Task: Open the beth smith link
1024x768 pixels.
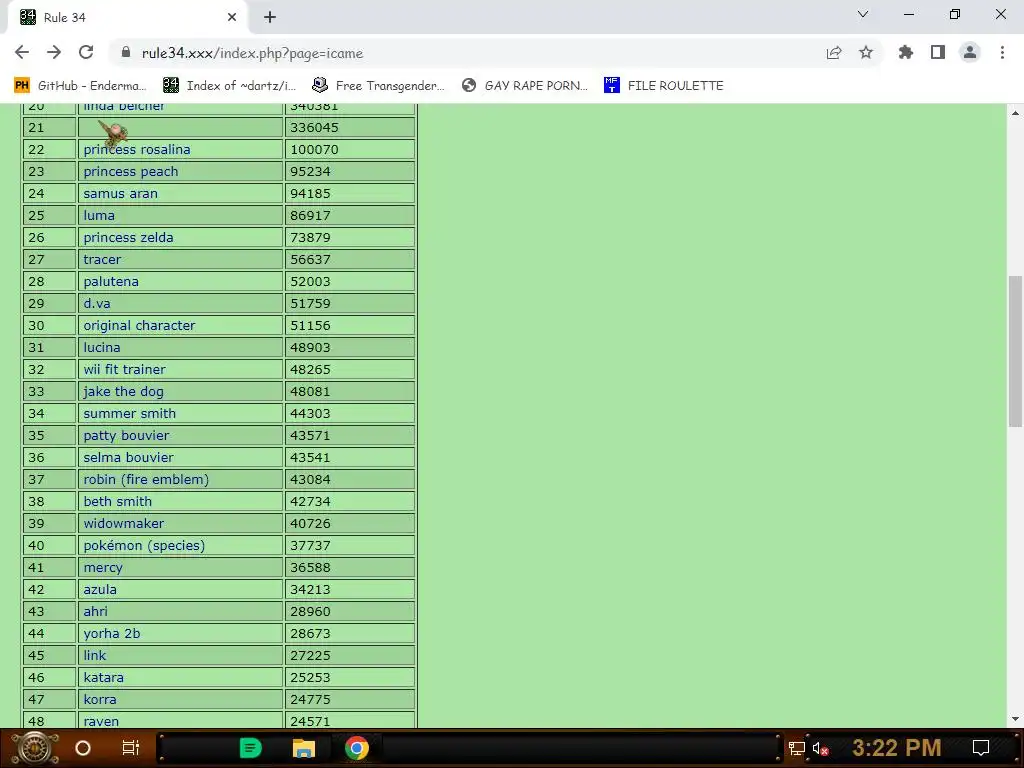Action: (118, 501)
